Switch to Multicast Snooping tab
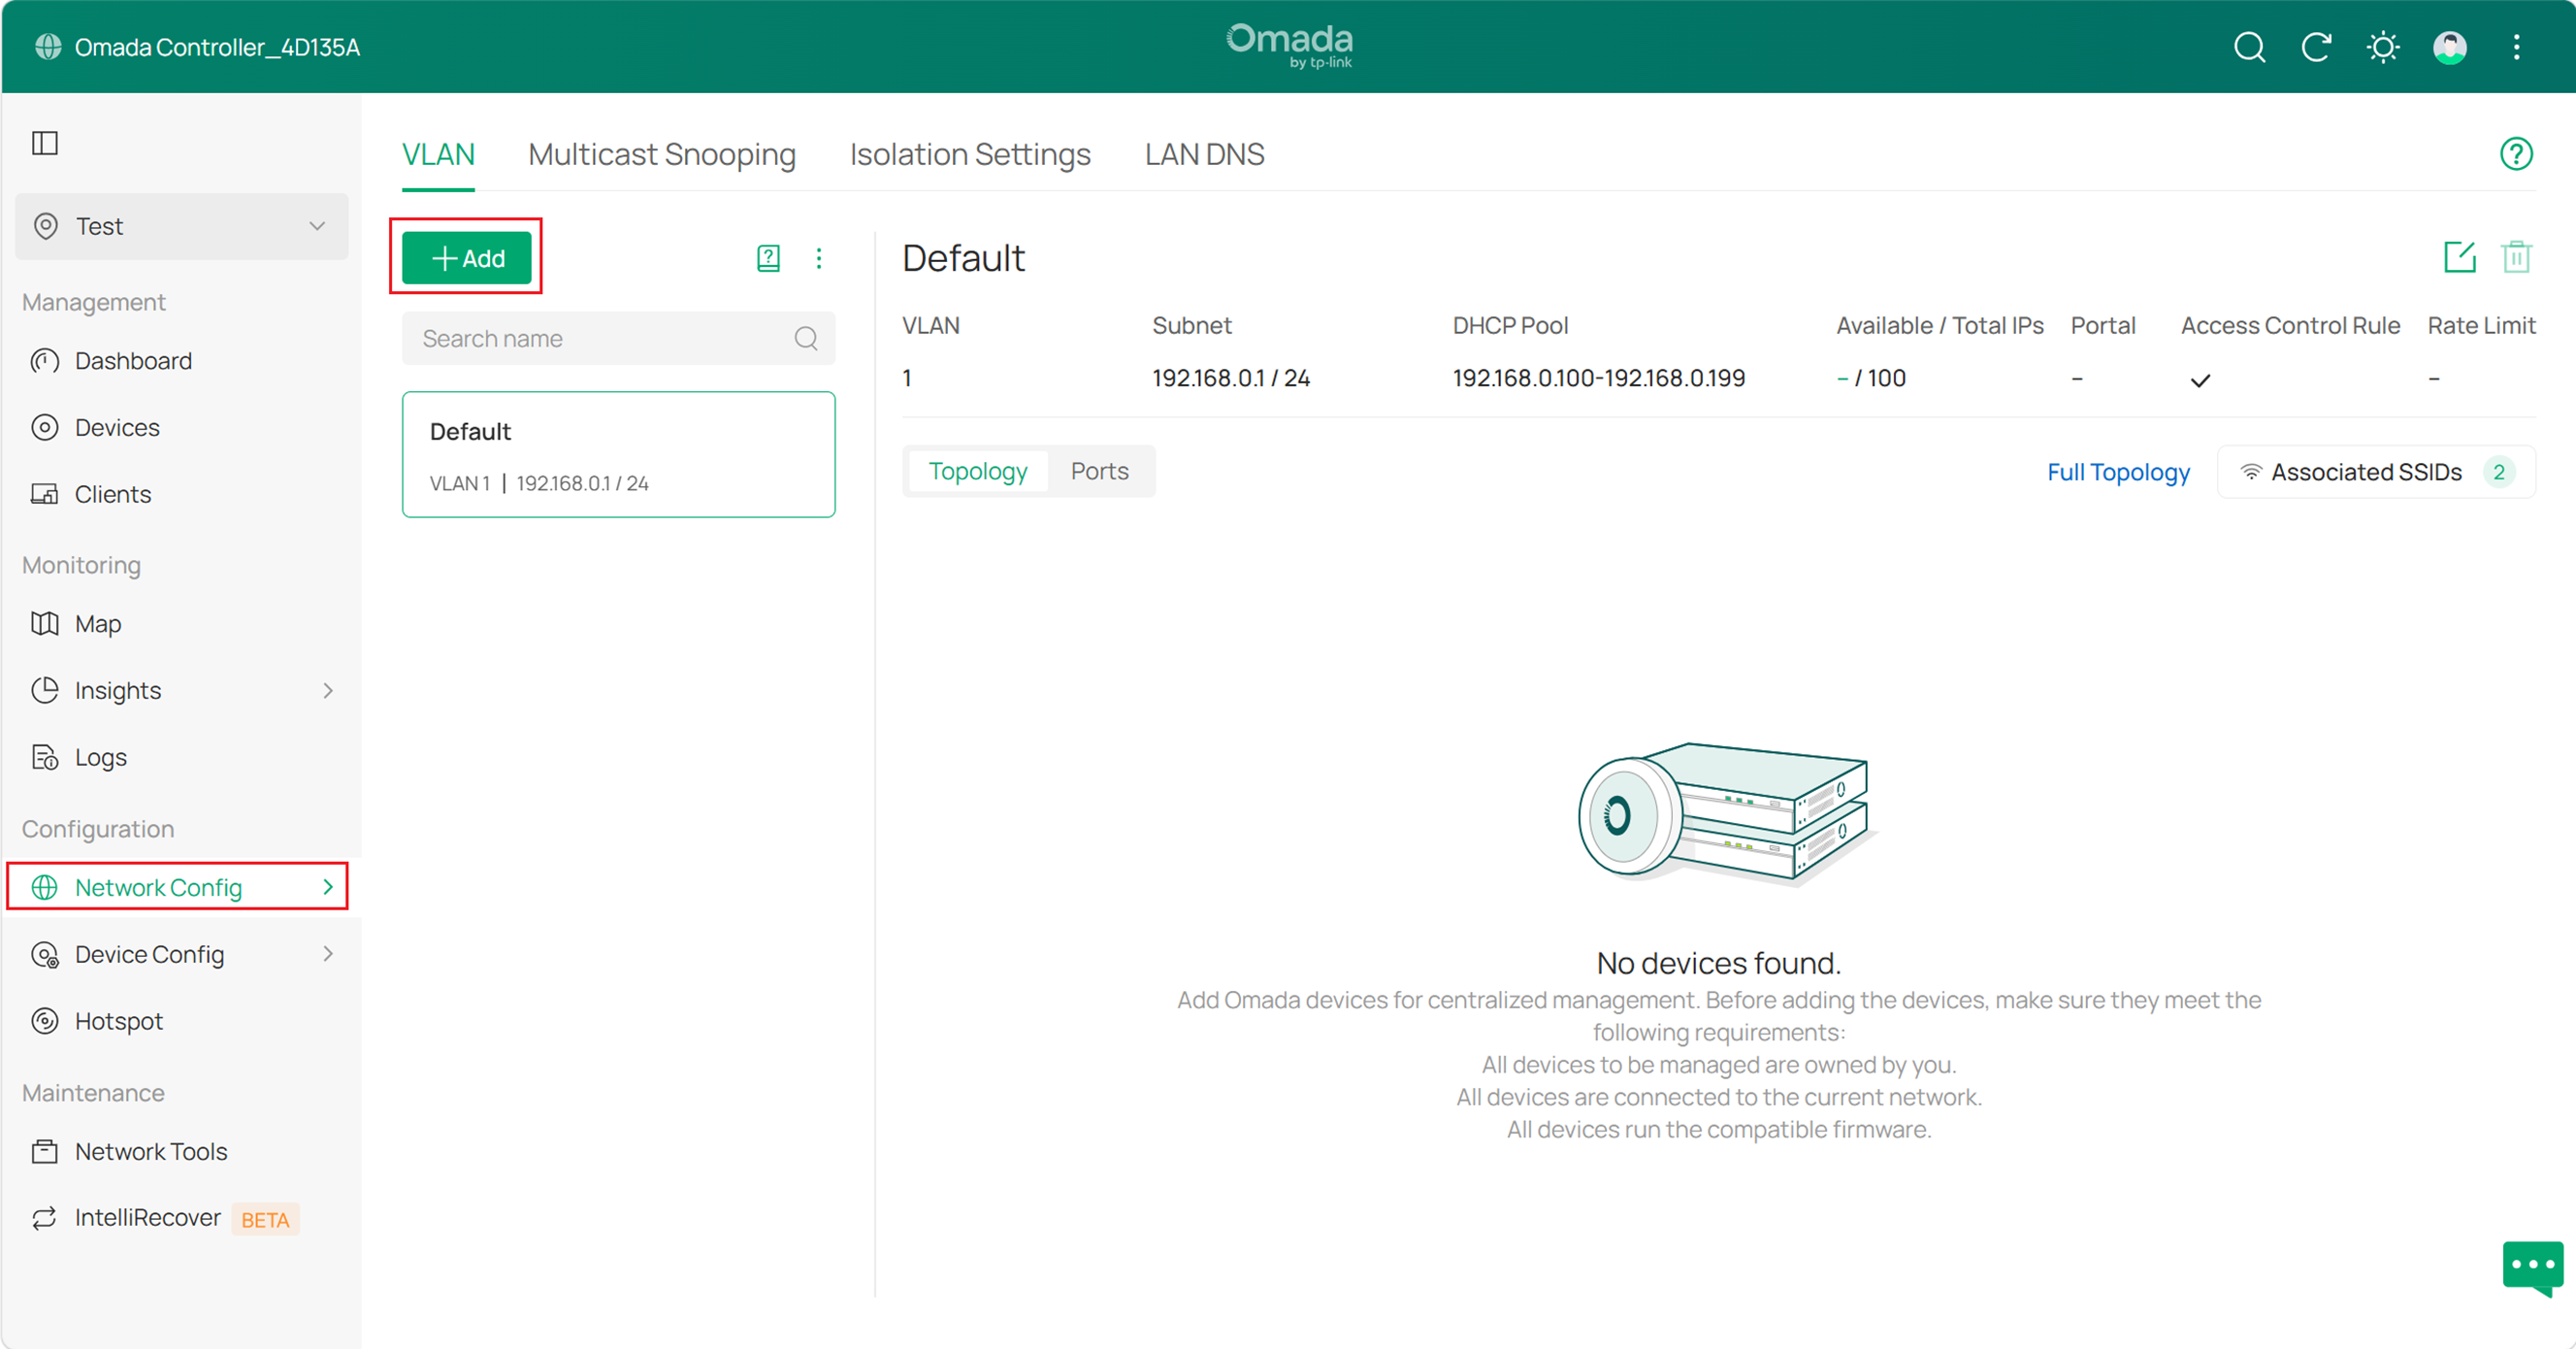 (x=662, y=154)
